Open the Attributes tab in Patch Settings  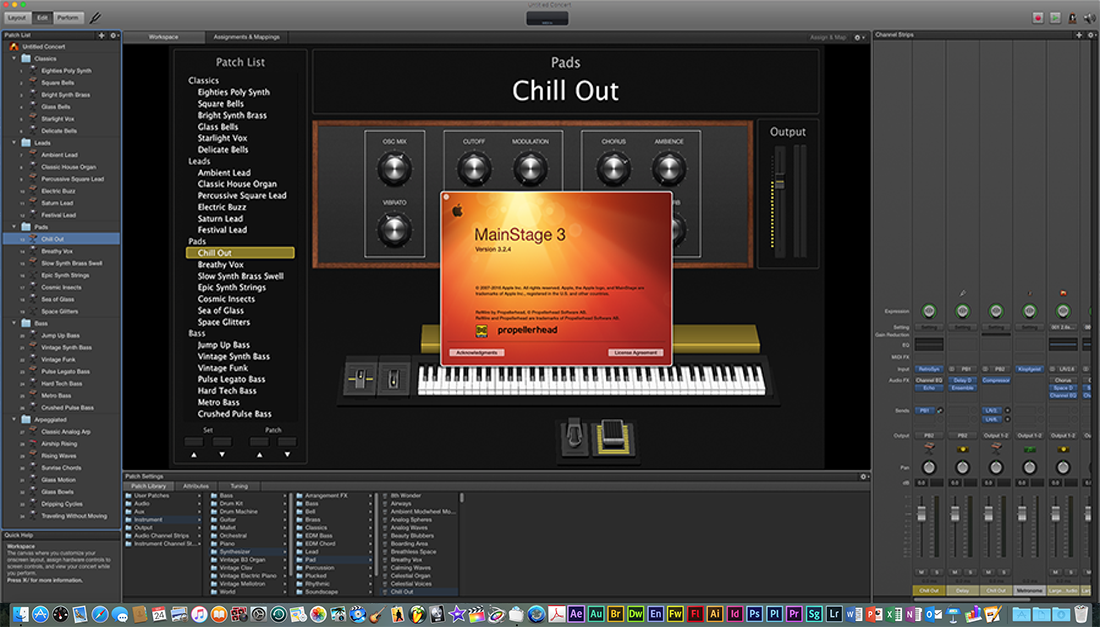196,486
